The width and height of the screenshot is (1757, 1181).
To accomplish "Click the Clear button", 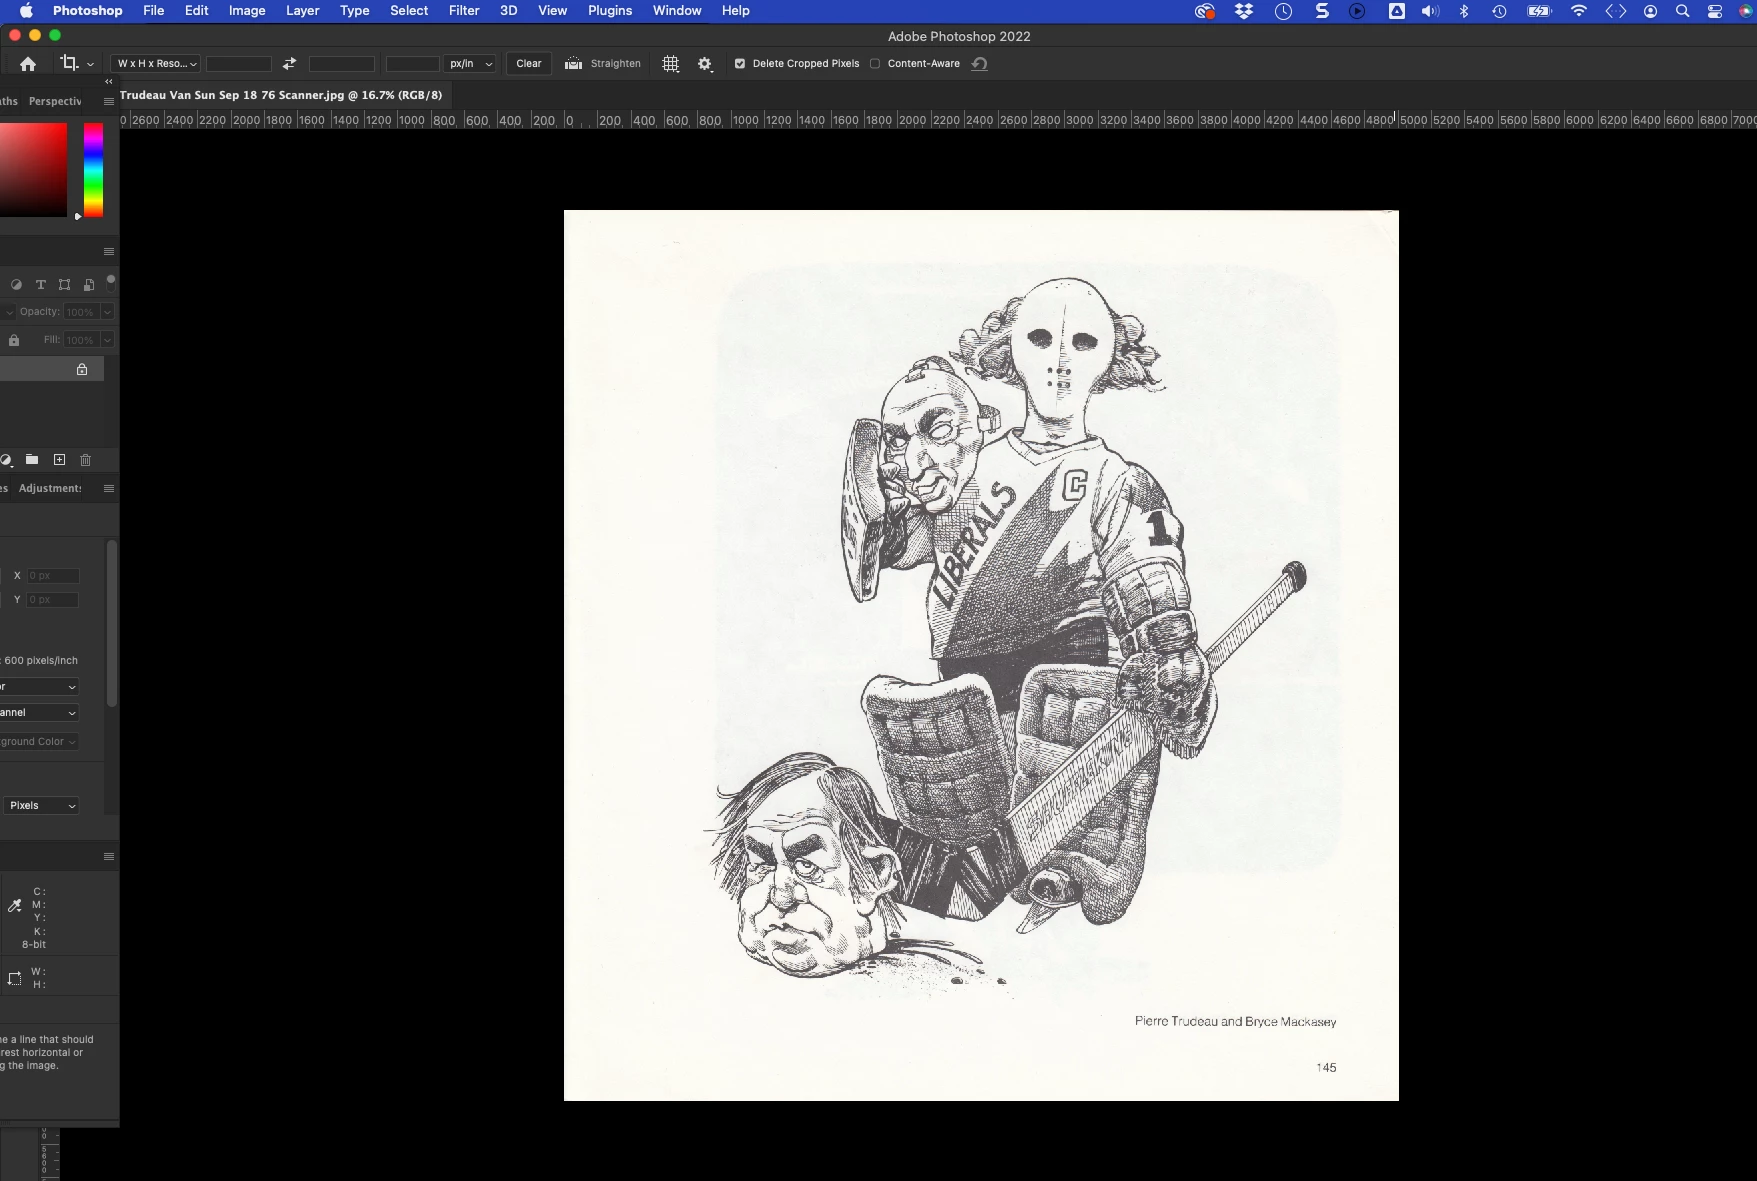I will 529,63.
